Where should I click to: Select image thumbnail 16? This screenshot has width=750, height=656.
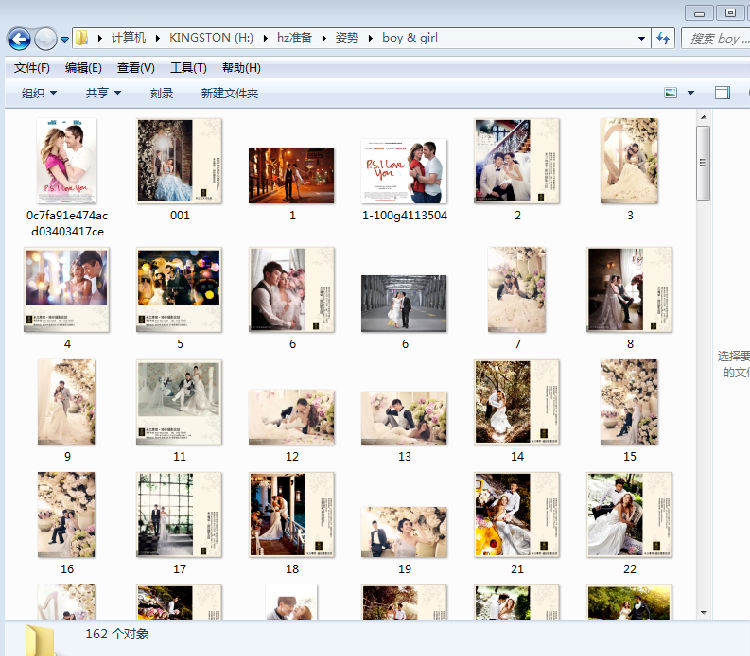66,515
